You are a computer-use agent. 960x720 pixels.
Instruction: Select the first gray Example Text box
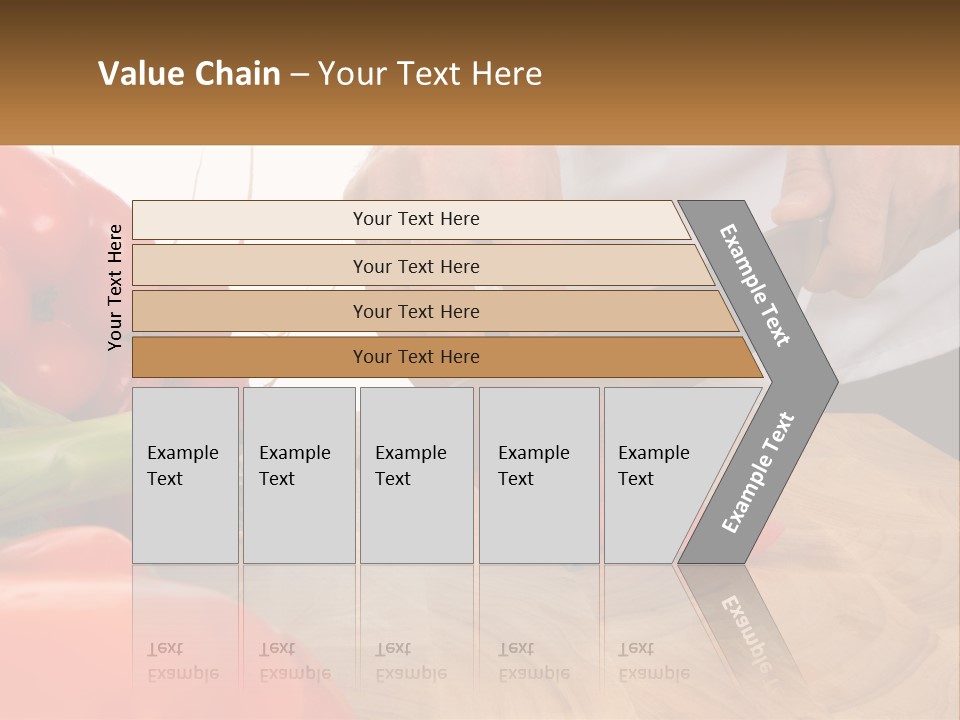[x=185, y=475]
